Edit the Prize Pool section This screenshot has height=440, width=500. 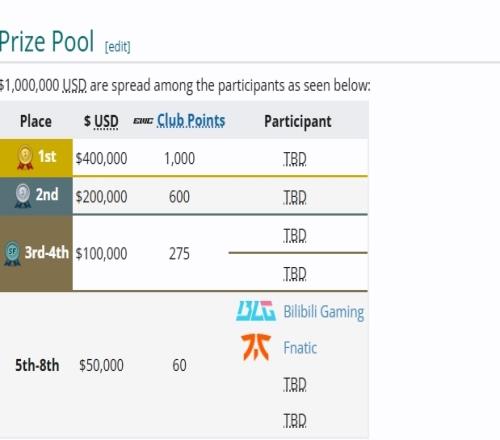click(x=118, y=47)
